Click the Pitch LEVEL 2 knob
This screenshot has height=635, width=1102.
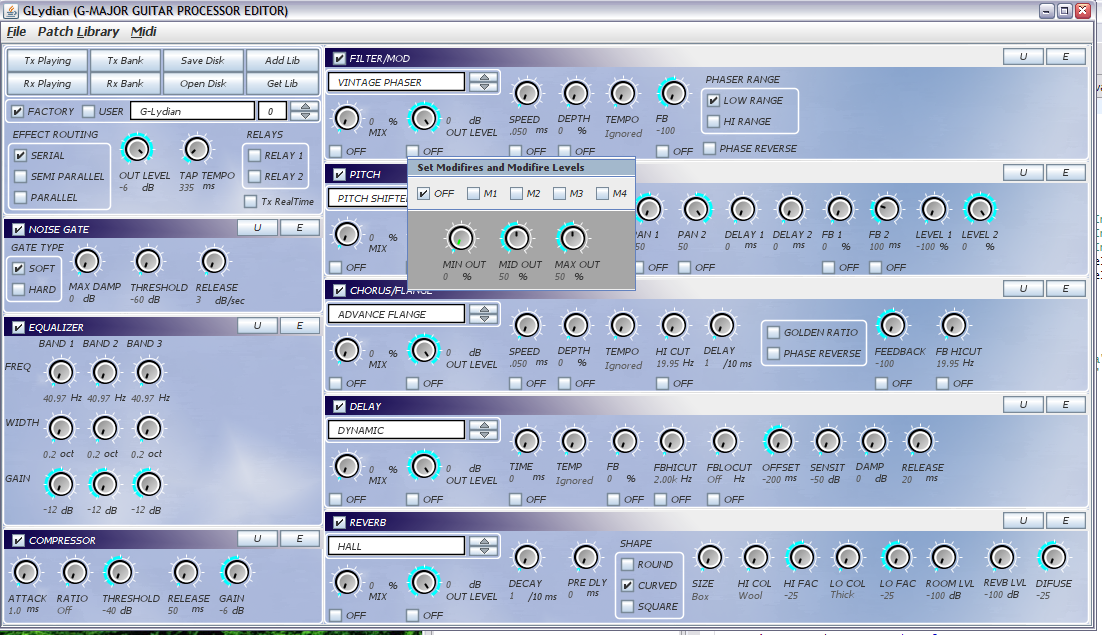click(x=980, y=209)
